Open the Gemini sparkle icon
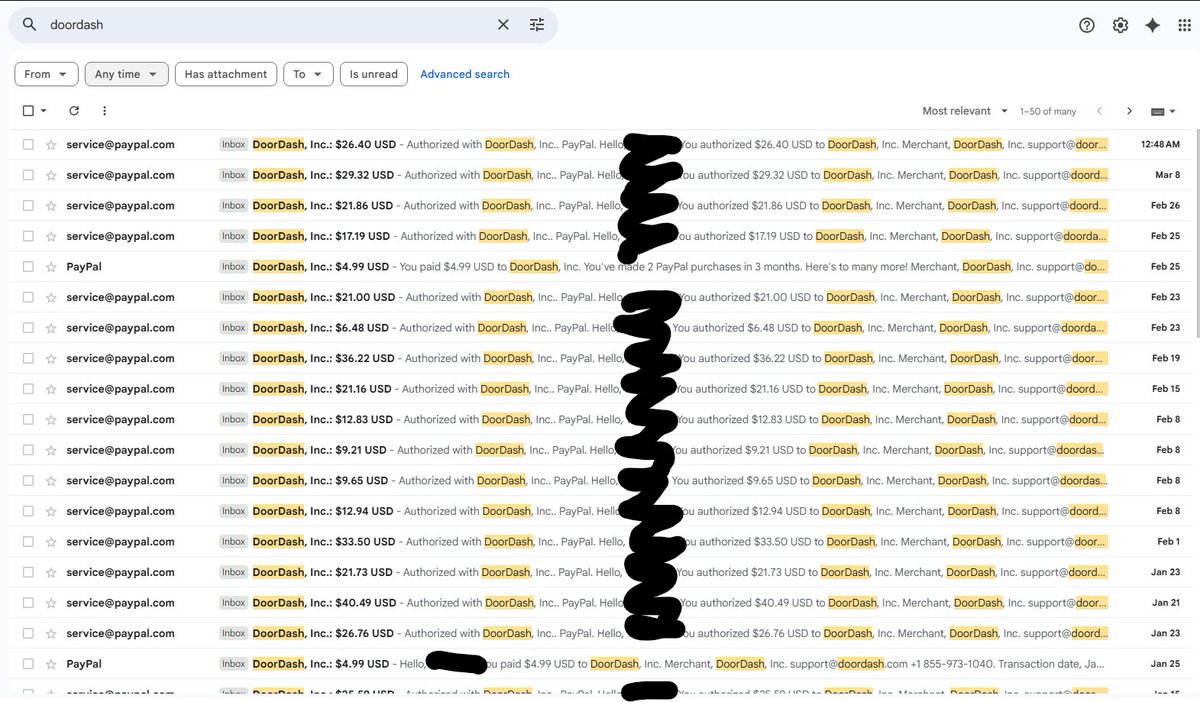This screenshot has height=702, width=1200. click(1153, 25)
